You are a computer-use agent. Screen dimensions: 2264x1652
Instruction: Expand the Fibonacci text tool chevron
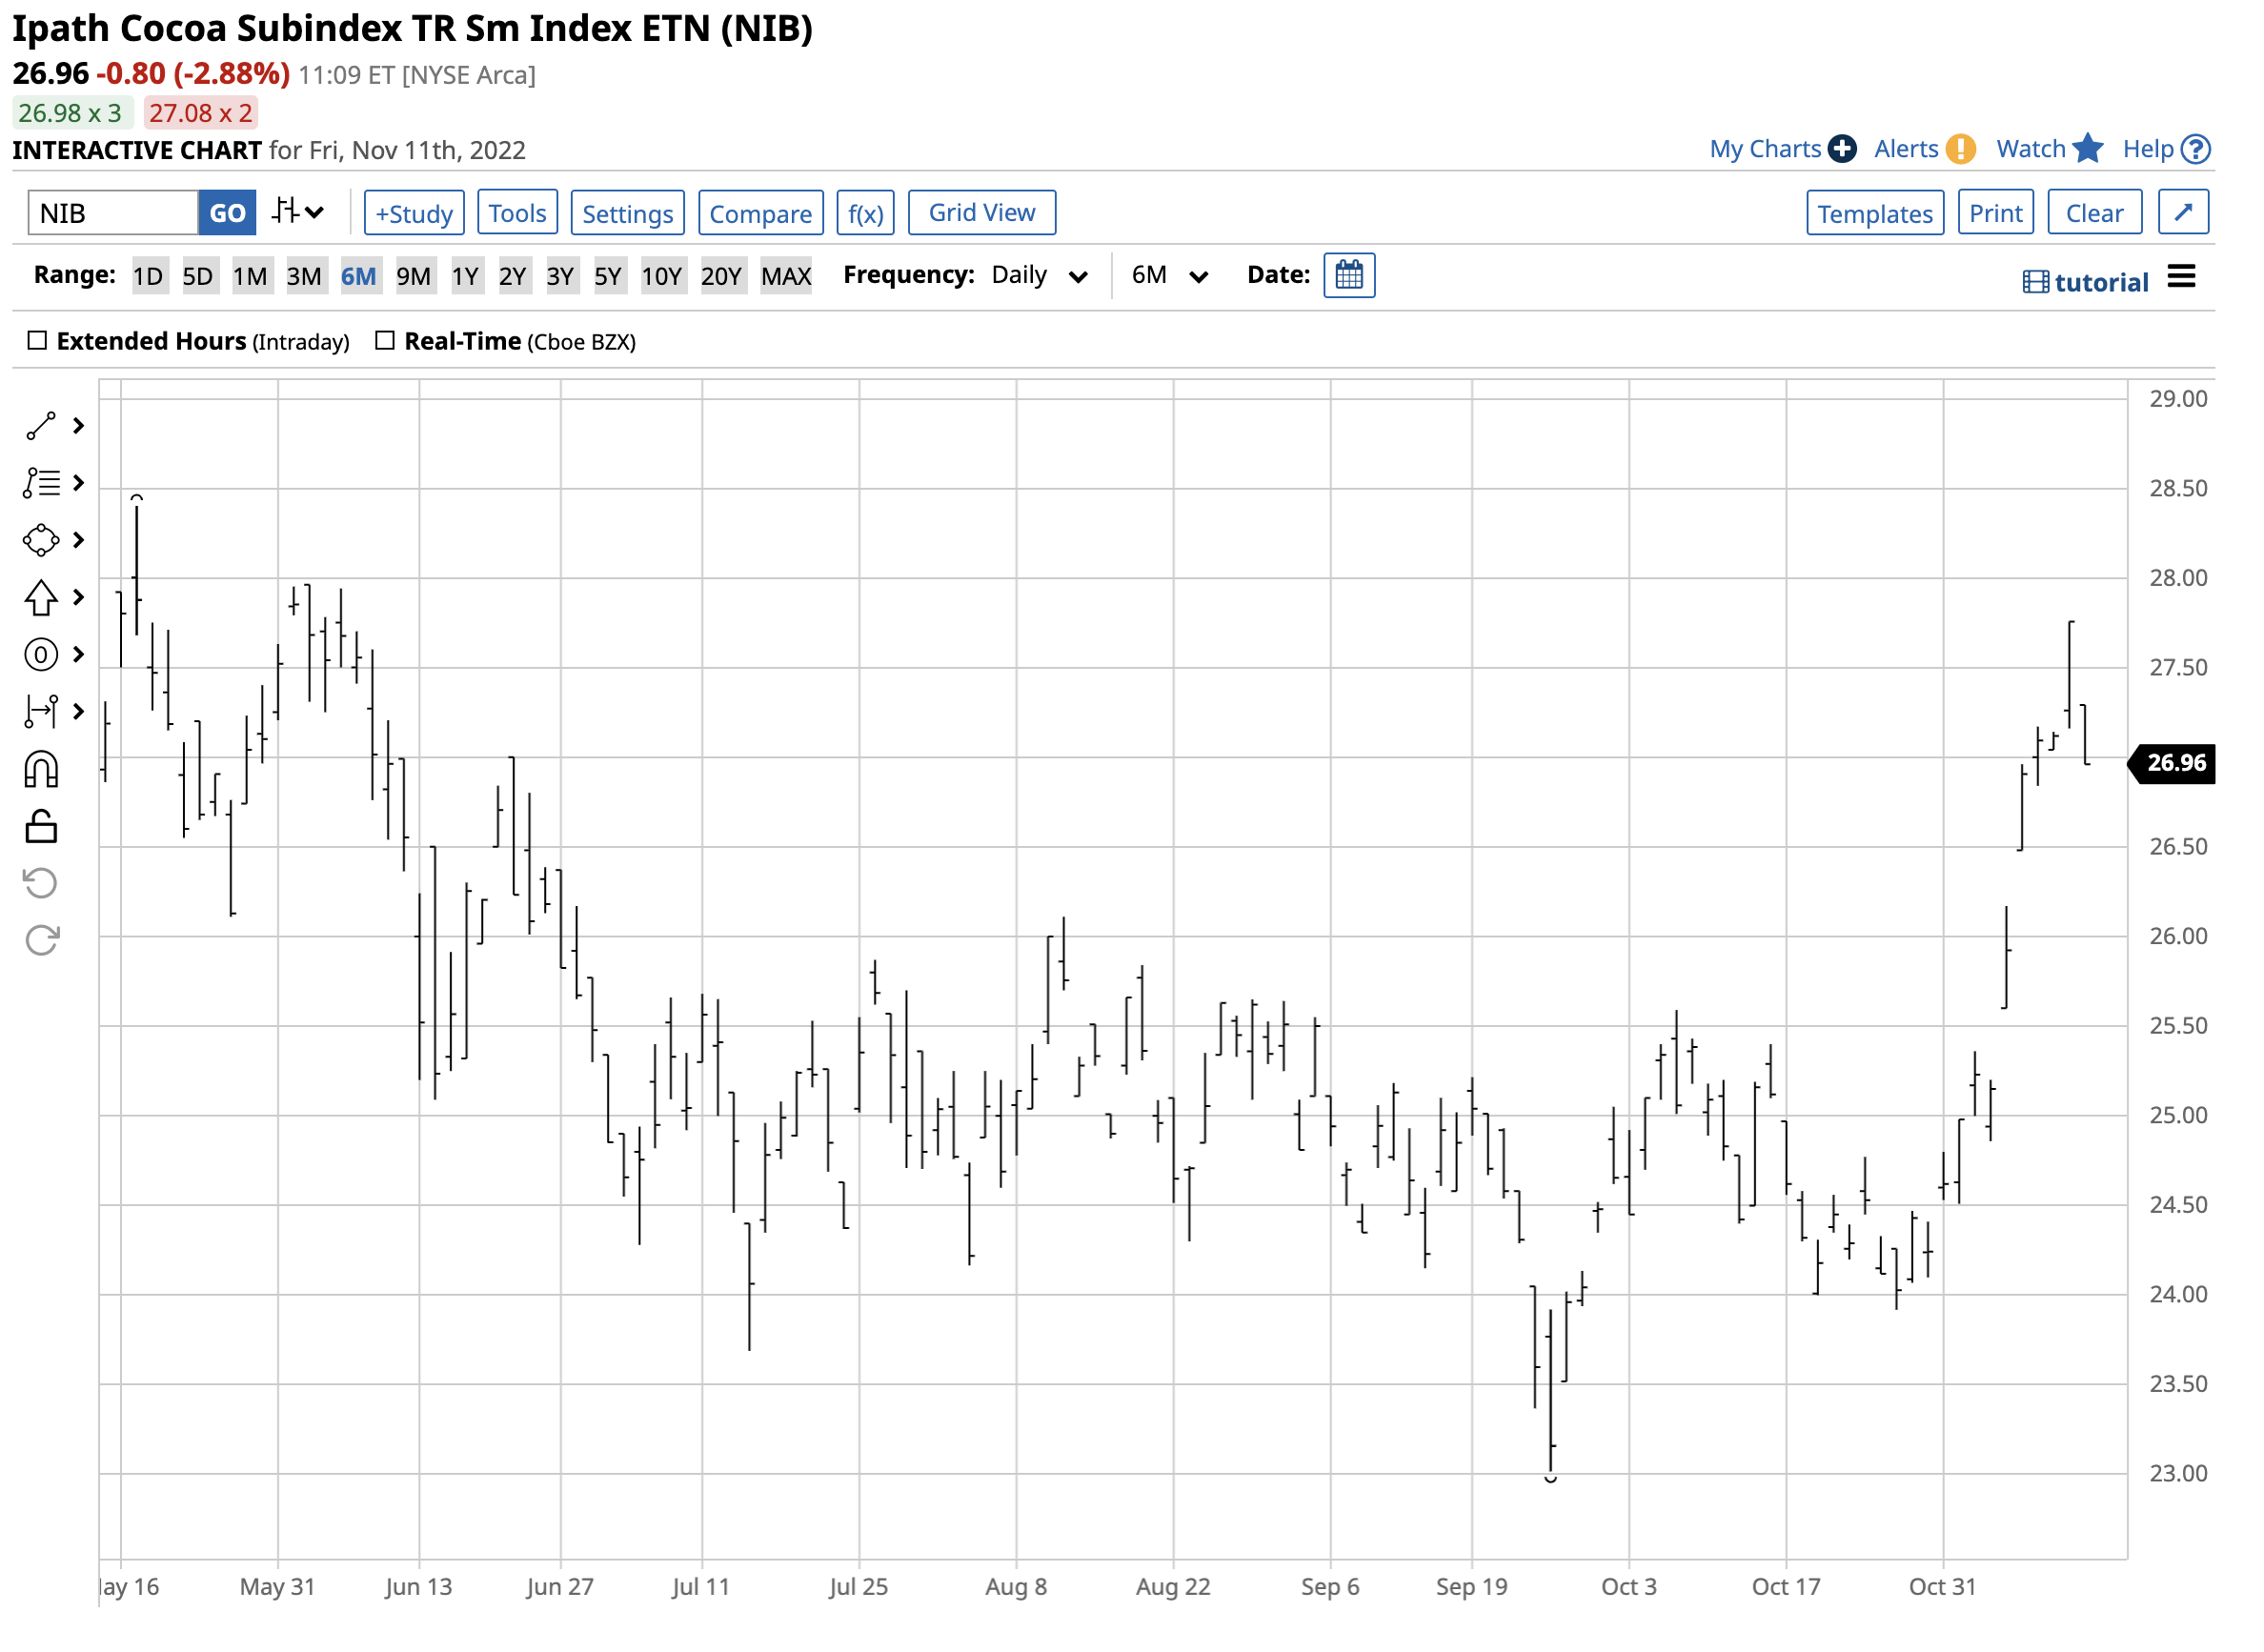point(79,483)
